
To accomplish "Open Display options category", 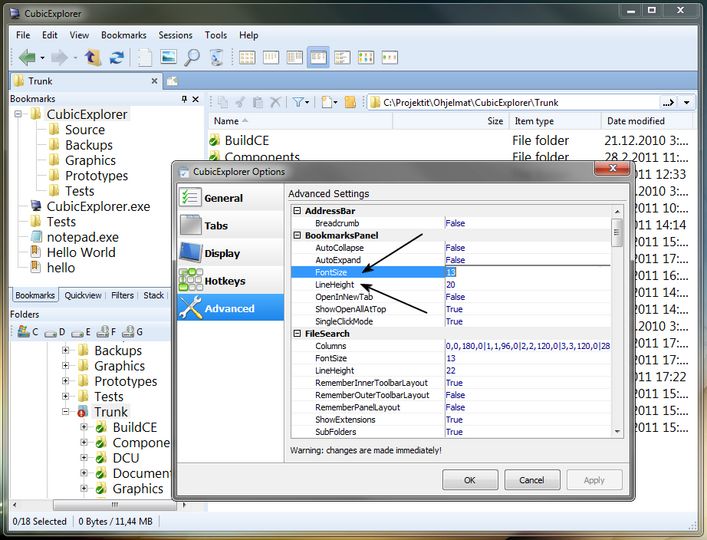I will point(230,253).
